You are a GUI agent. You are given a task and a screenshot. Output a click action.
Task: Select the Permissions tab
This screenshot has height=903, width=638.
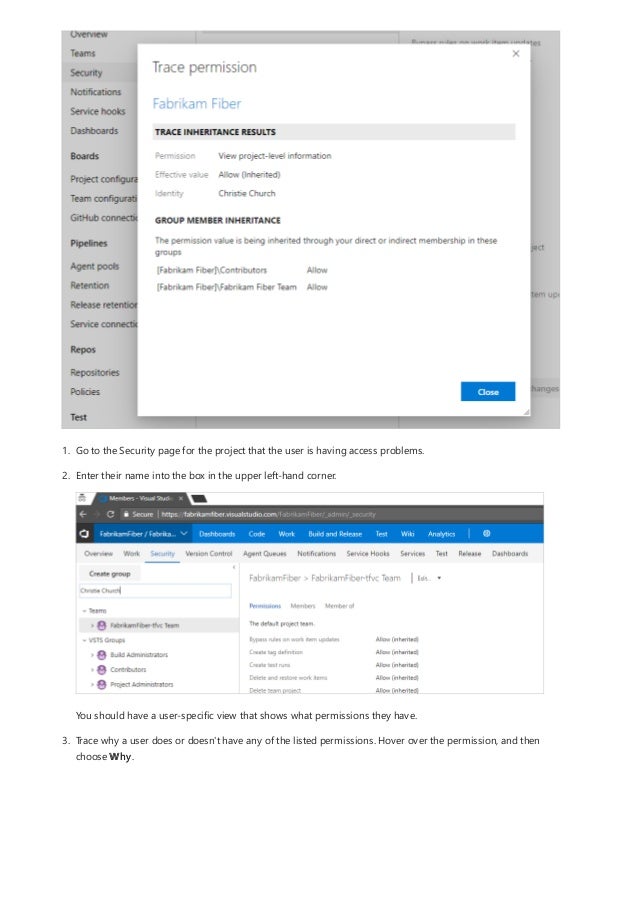click(265, 606)
